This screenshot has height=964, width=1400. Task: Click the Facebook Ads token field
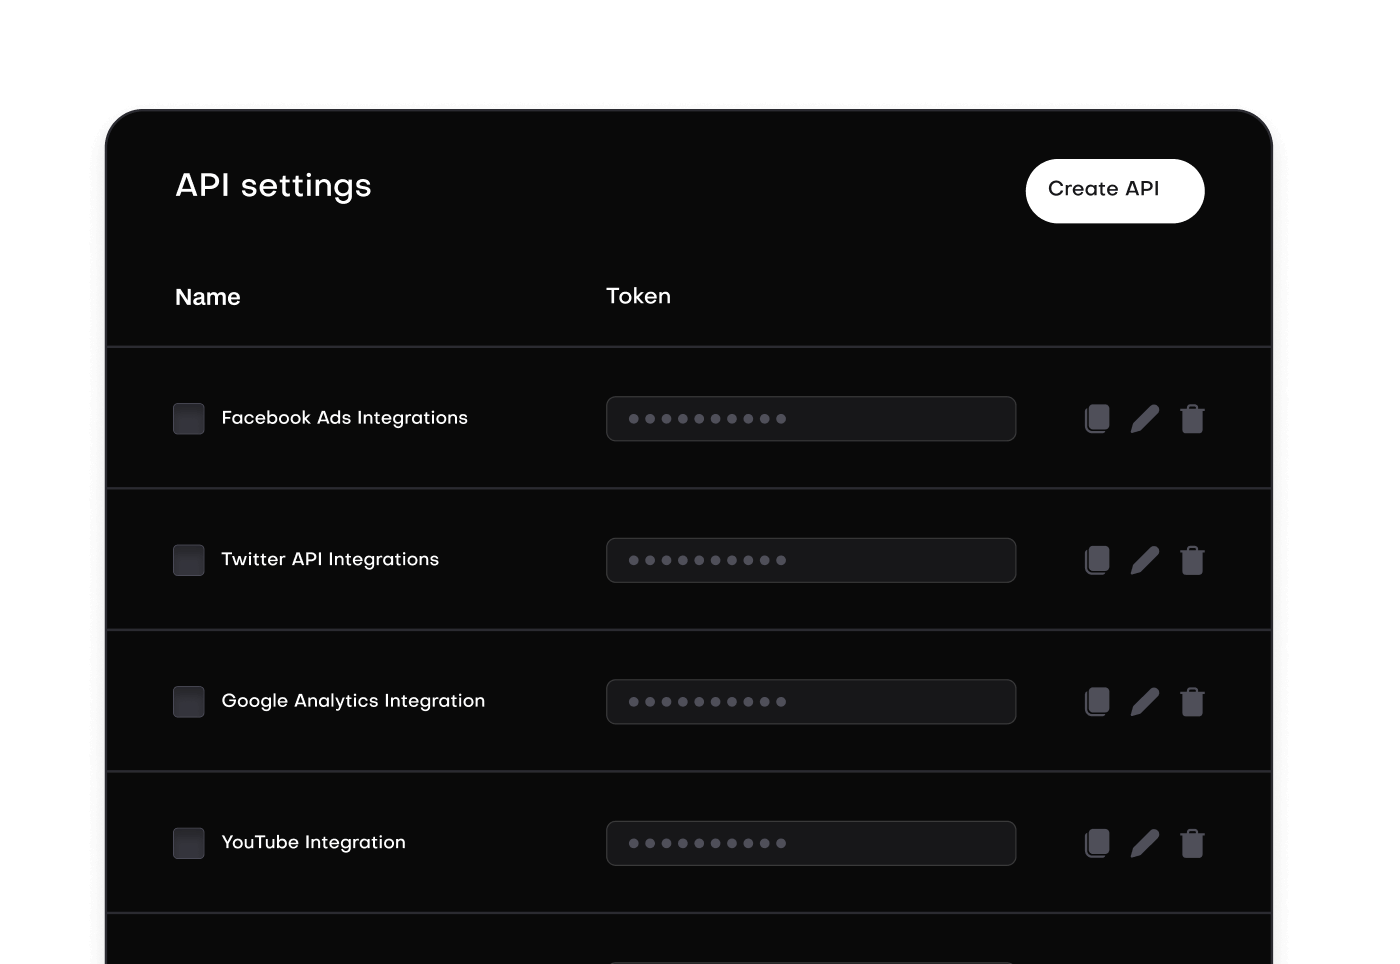click(811, 418)
